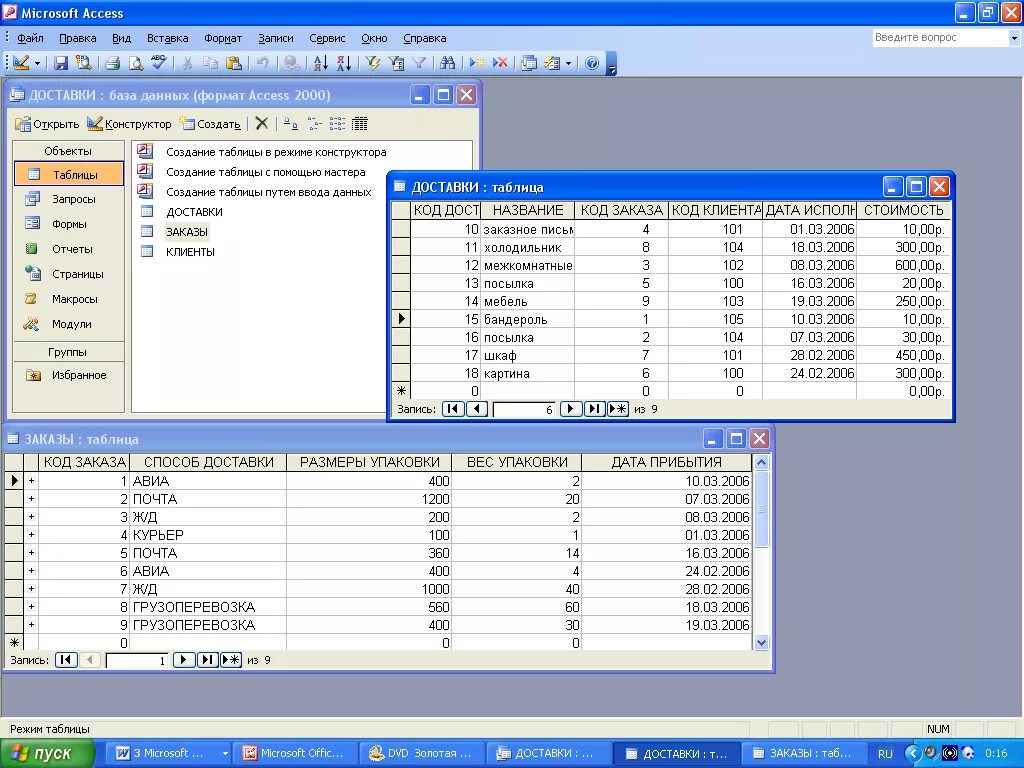Select Макросы in Objects pane

tap(69, 299)
